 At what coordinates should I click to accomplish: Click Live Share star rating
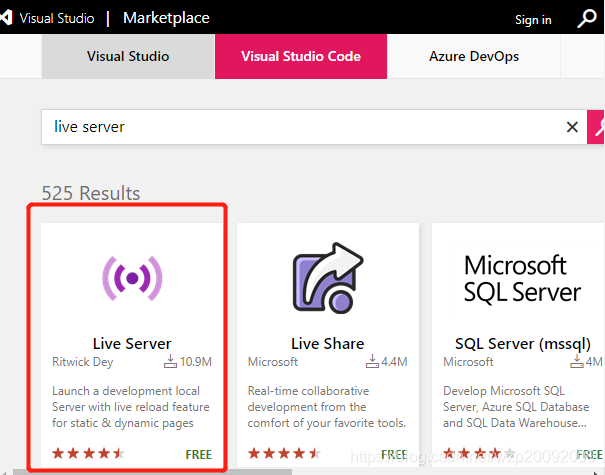pos(284,453)
